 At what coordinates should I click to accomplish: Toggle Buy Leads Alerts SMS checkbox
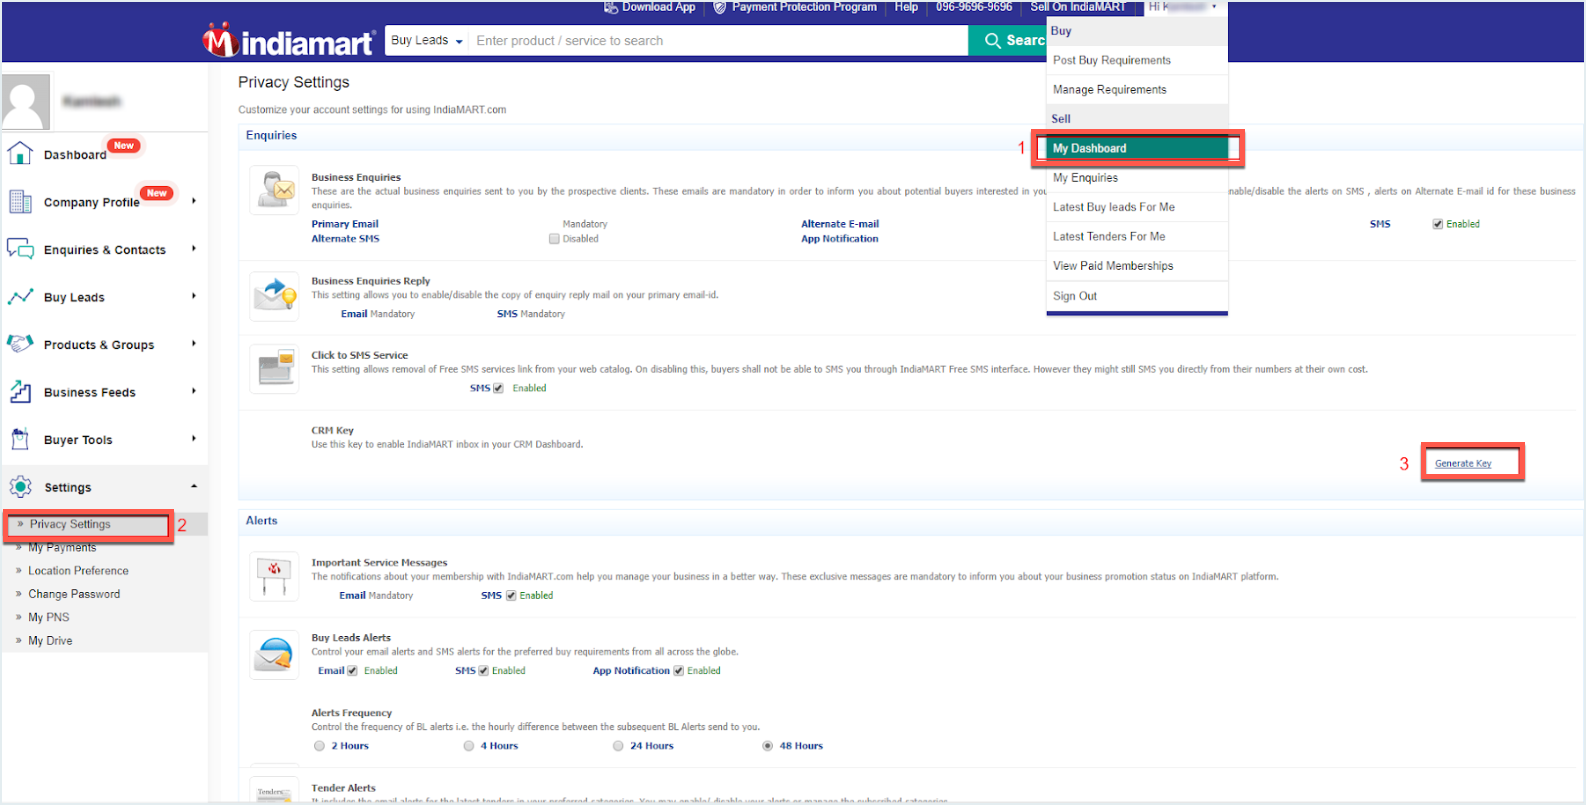pos(484,671)
